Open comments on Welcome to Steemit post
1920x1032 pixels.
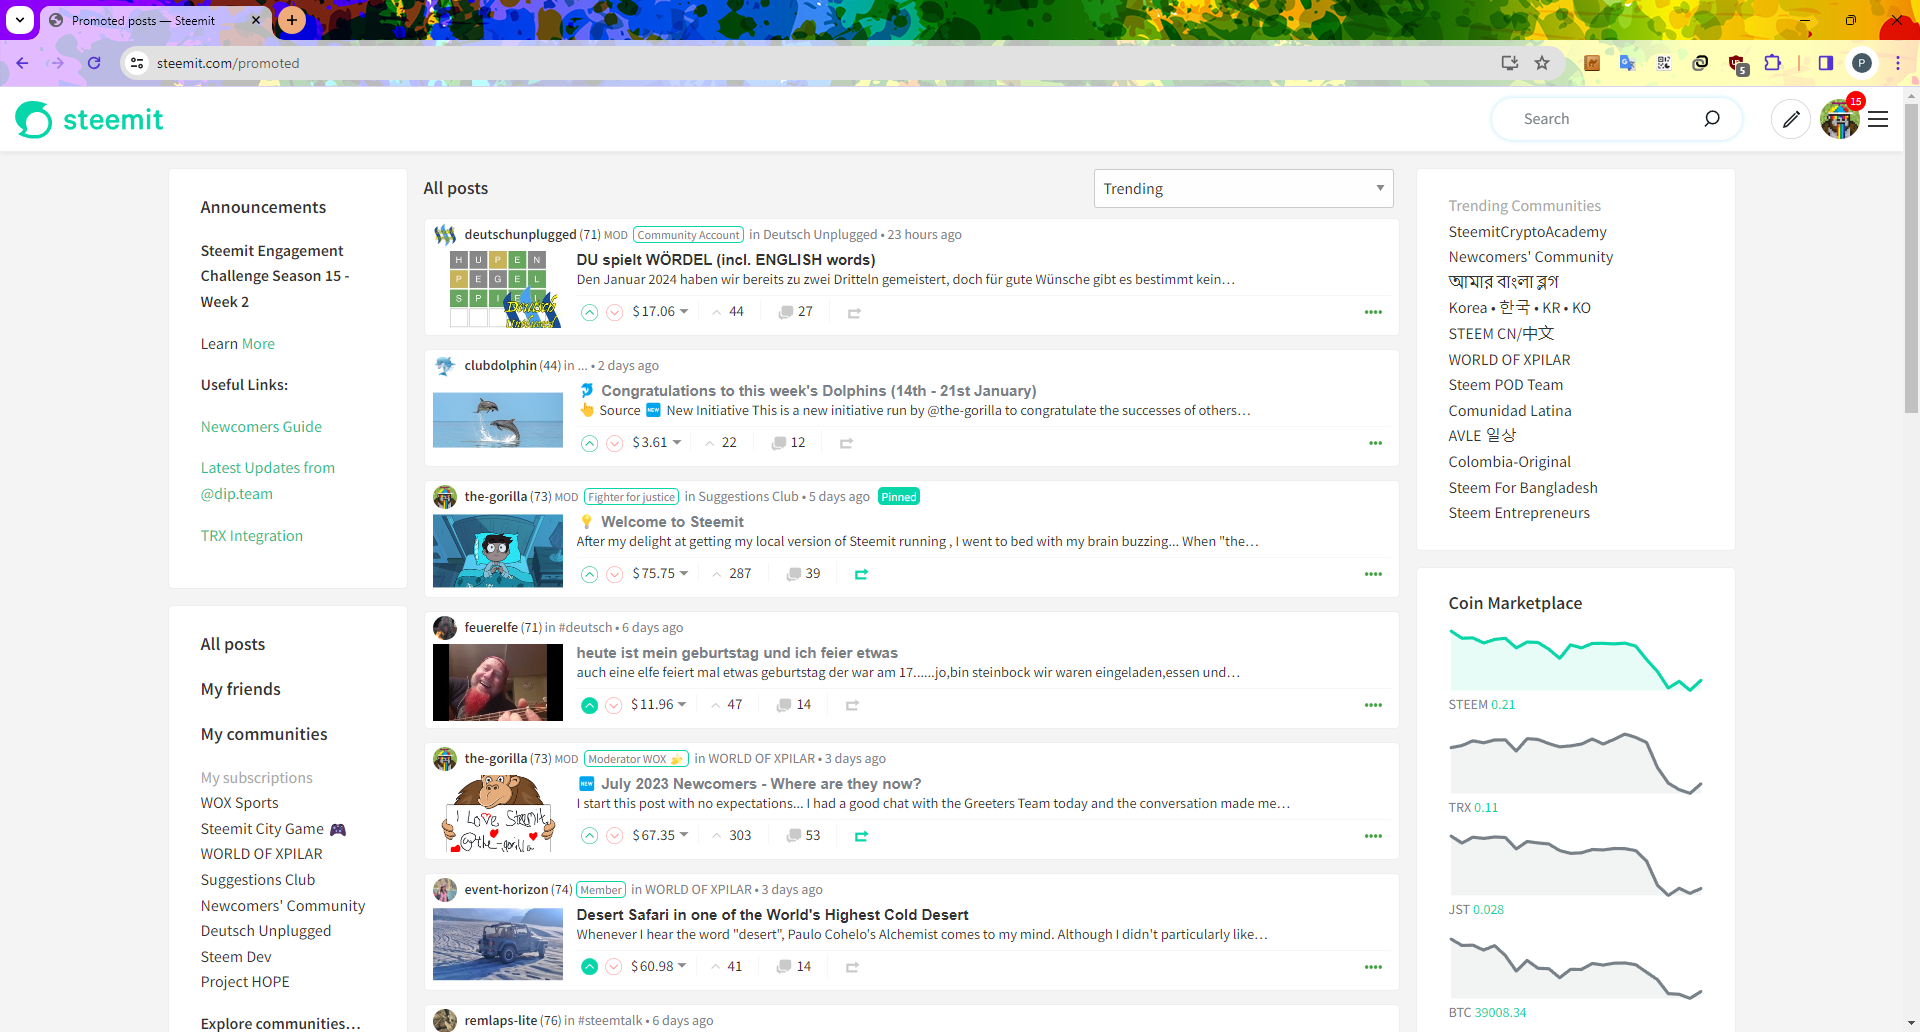[803, 574]
